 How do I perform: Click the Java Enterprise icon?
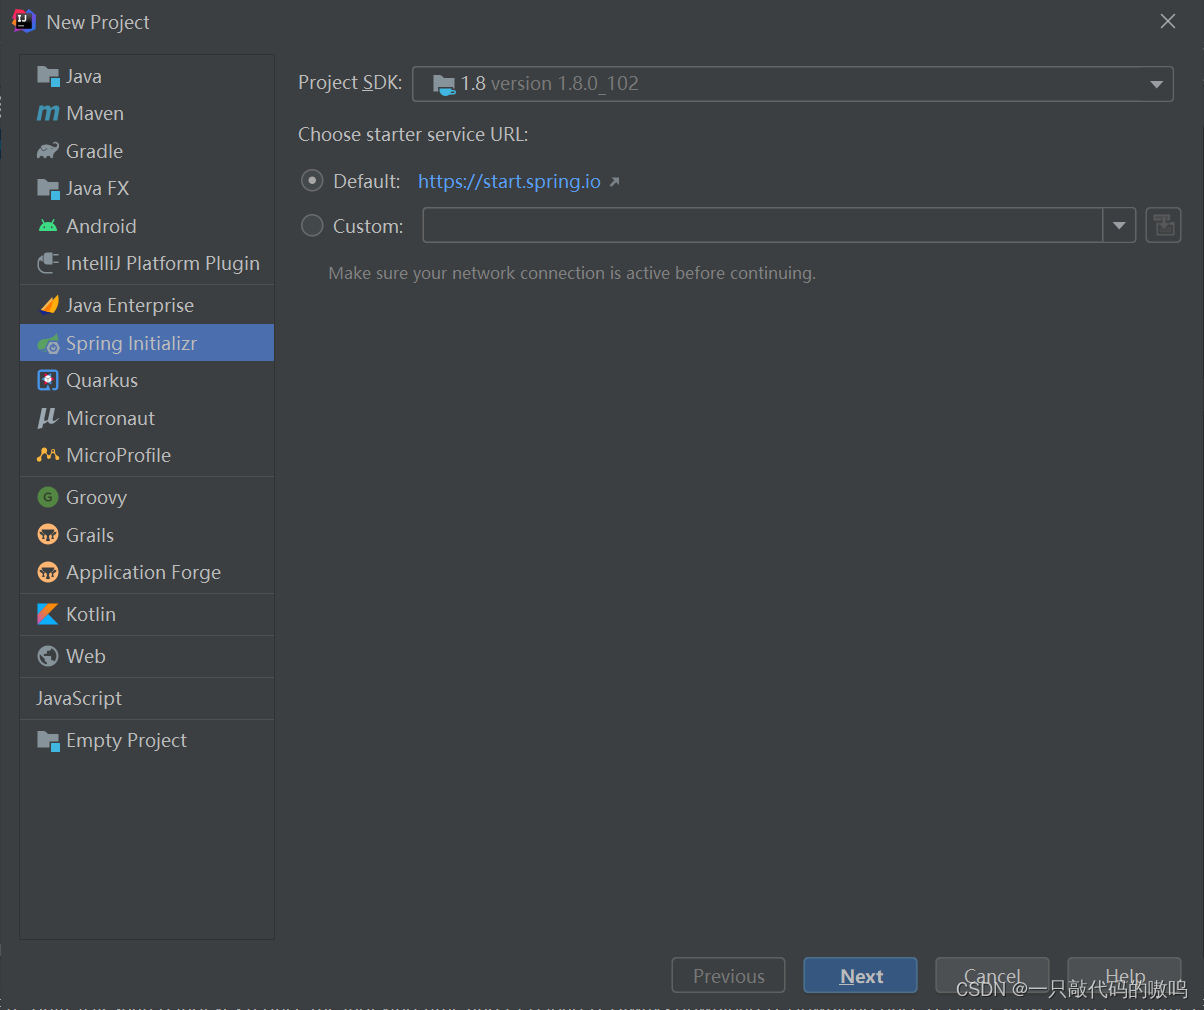48,305
